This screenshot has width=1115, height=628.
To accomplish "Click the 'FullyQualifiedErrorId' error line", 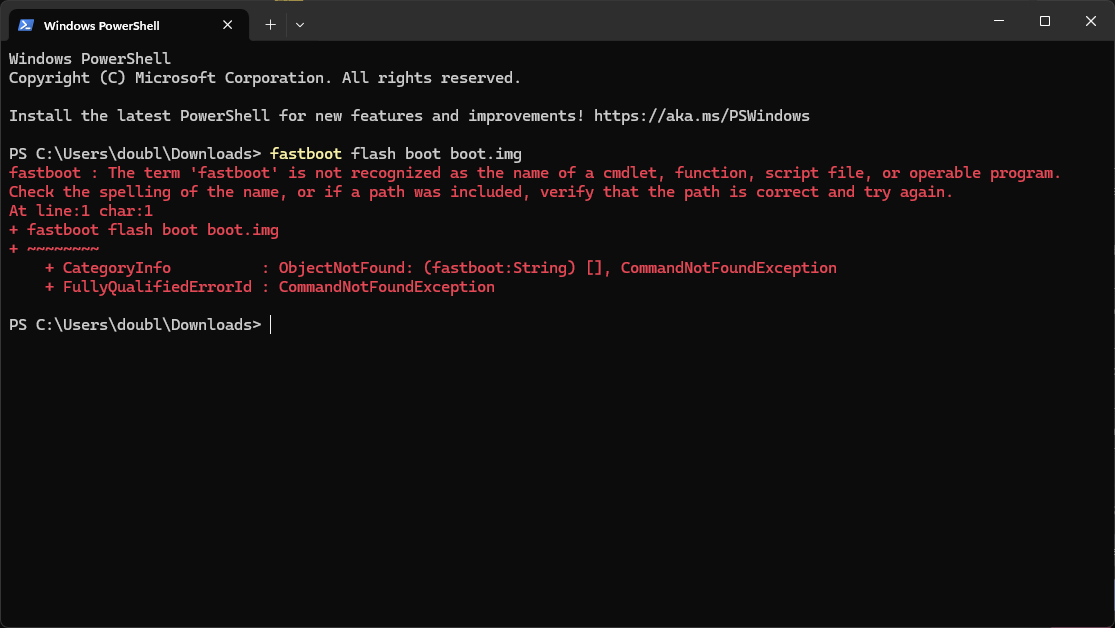I will tap(270, 287).
